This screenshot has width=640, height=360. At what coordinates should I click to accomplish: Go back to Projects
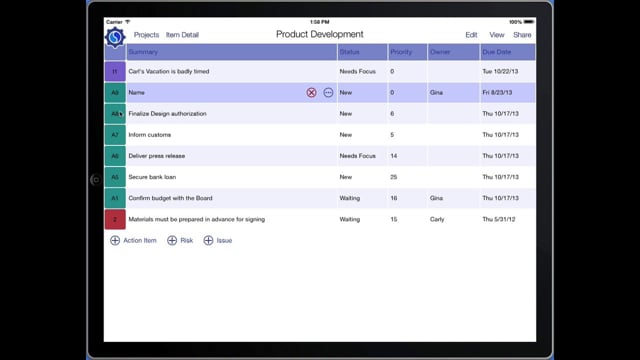[x=147, y=35]
